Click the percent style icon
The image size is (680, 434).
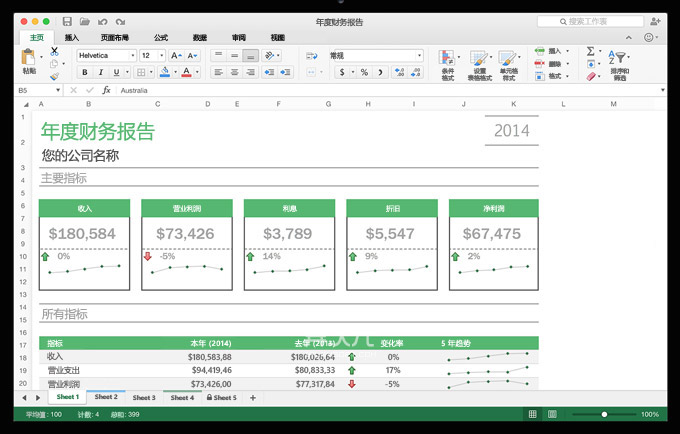click(x=364, y=72)
